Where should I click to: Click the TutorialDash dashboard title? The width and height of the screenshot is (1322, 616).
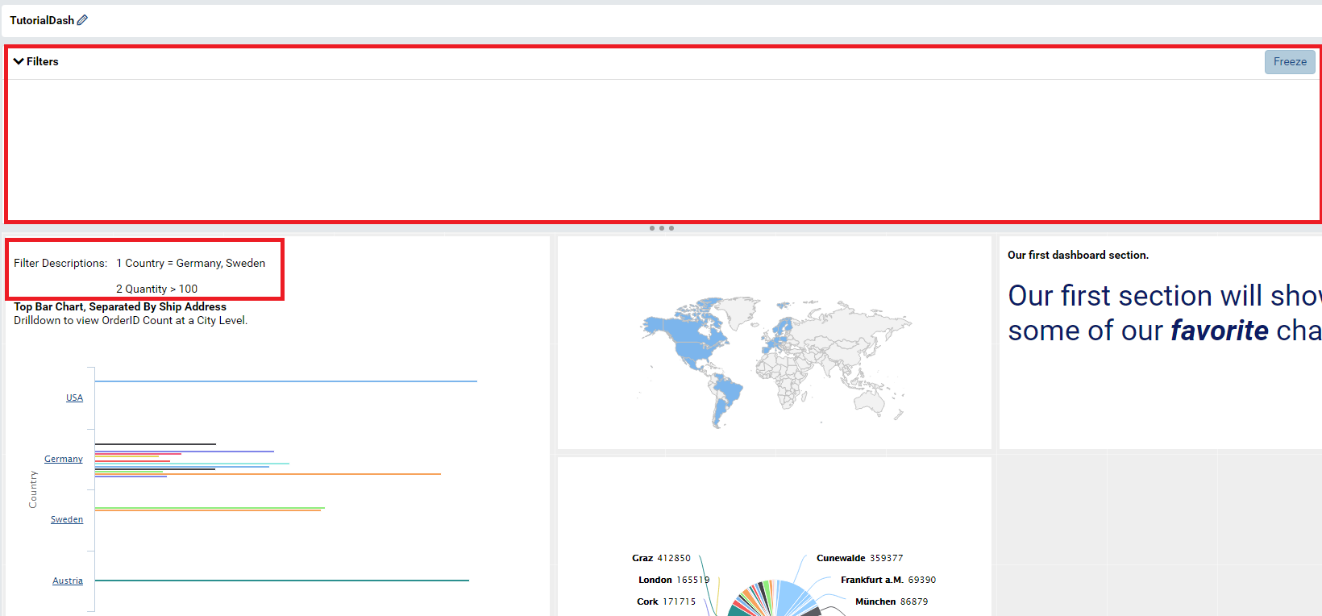coord(42,20)
